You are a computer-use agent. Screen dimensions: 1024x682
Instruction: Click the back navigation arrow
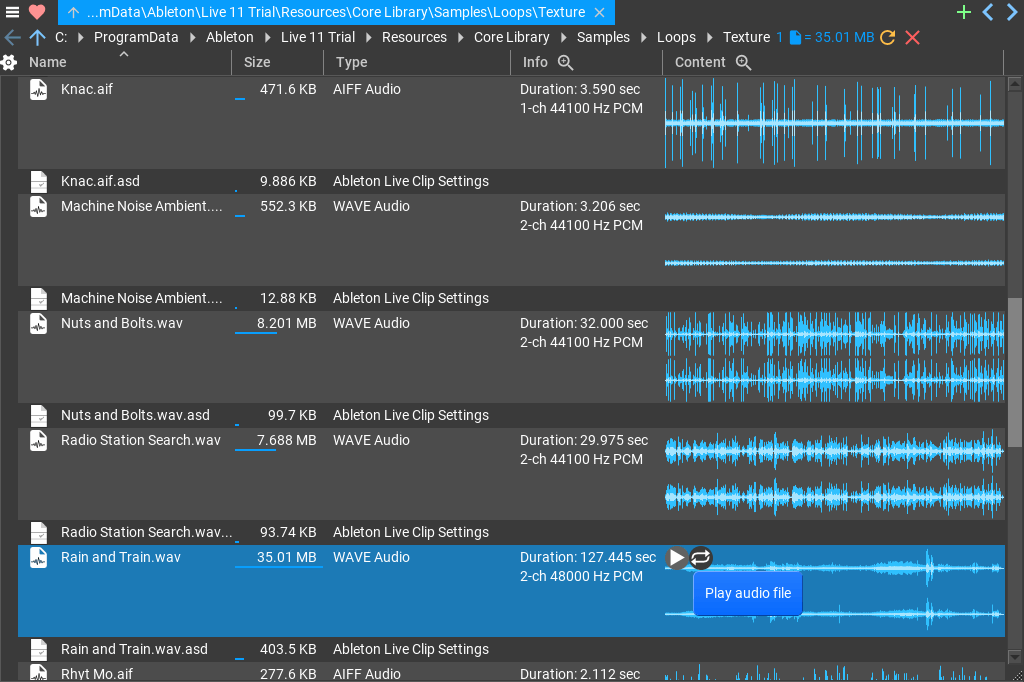pyautogui.click(x=12, y=37)
